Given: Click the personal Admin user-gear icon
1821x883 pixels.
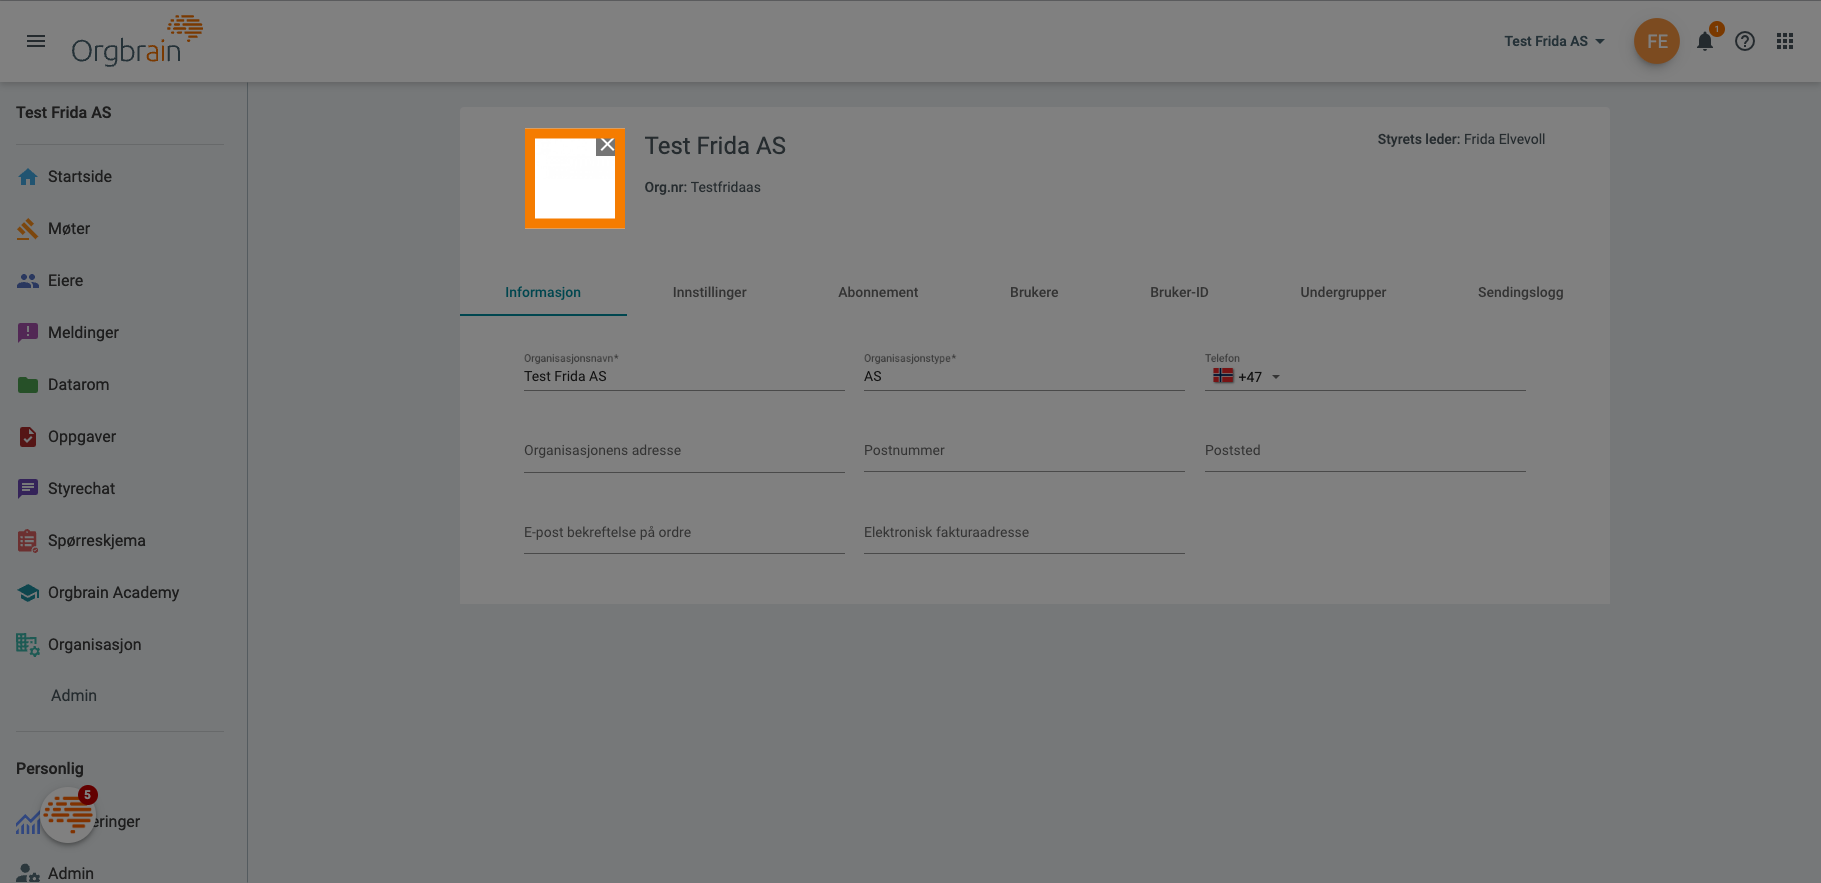Looking at the screenshot, I should [x=28, y=873].
